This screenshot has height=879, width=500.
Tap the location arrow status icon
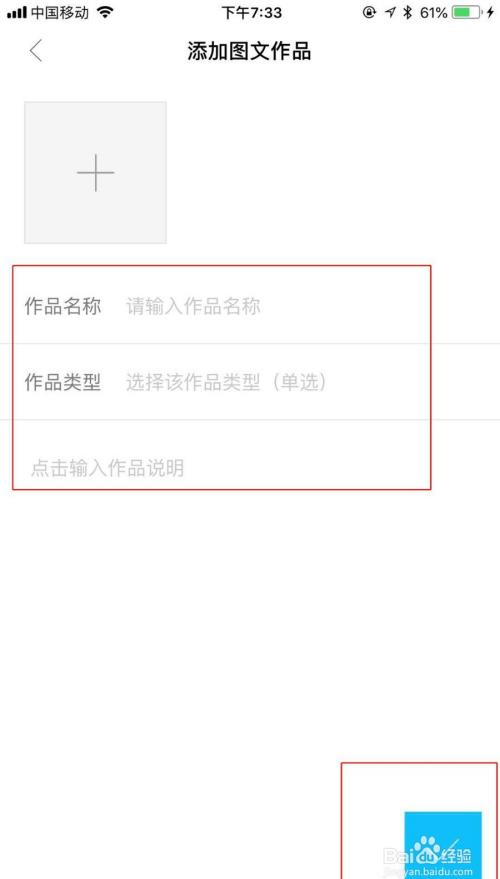(x=390, y=12)
